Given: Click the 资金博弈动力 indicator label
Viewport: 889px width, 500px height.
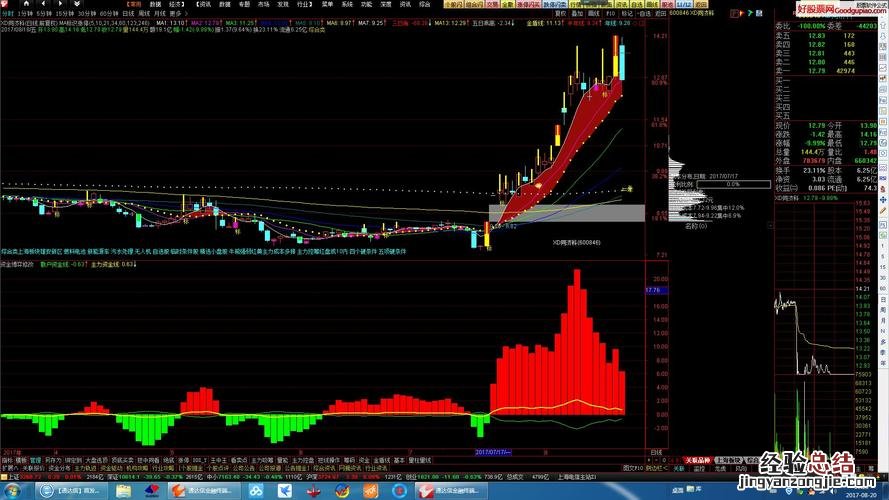Looking at the screenshot, I should (x=17, y=264).
